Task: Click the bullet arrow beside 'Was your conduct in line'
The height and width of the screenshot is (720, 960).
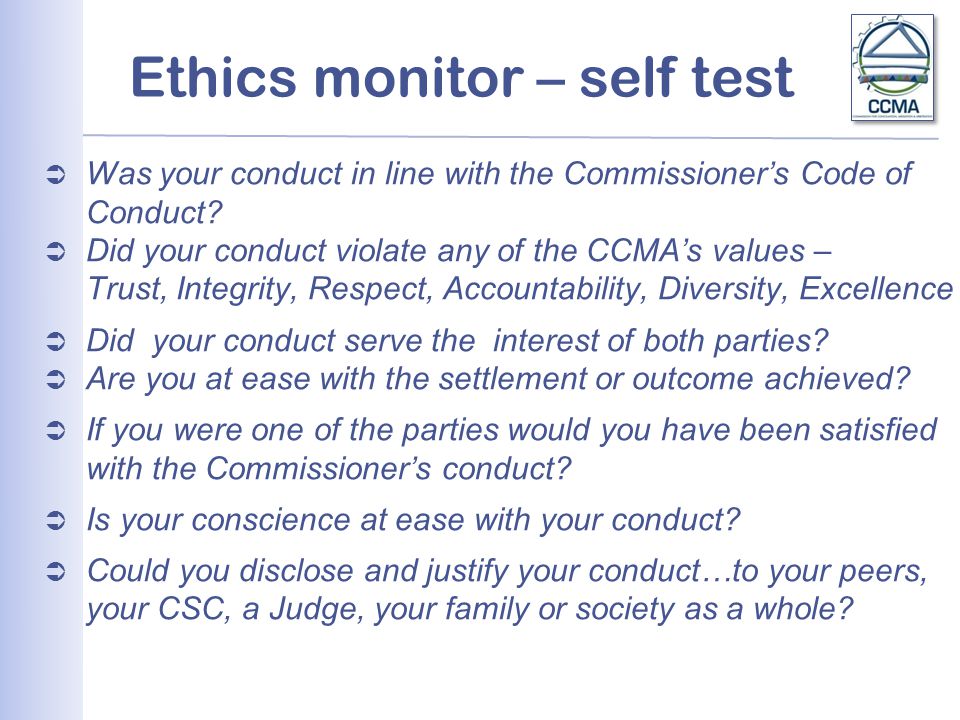Action: click(56, 176)
